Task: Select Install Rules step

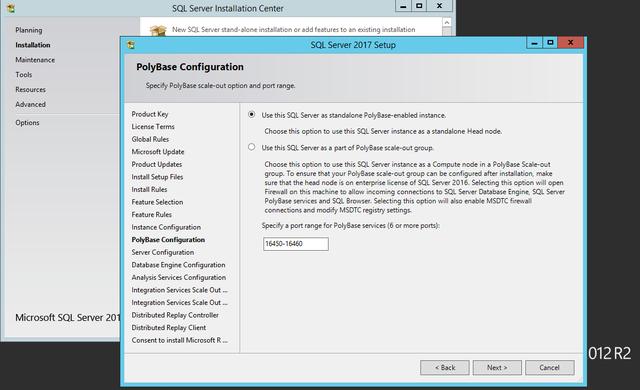Action: [149, 190]
